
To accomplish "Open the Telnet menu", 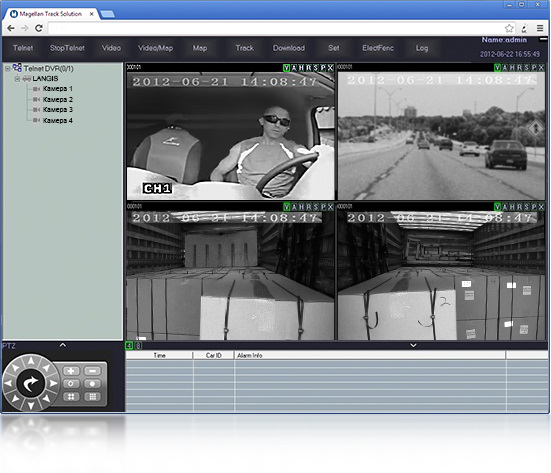I will (23, 48).
